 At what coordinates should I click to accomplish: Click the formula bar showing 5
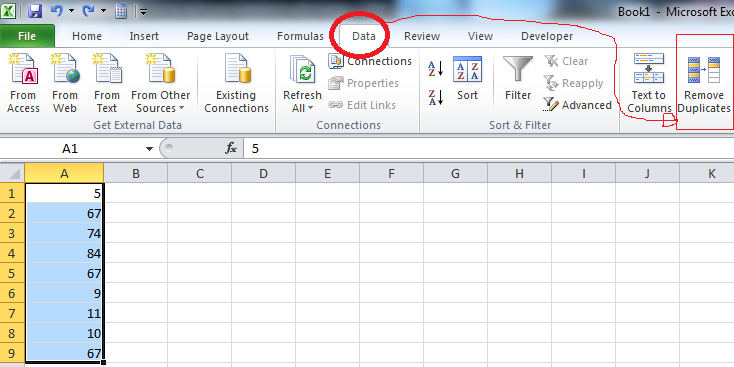(489, 149)
